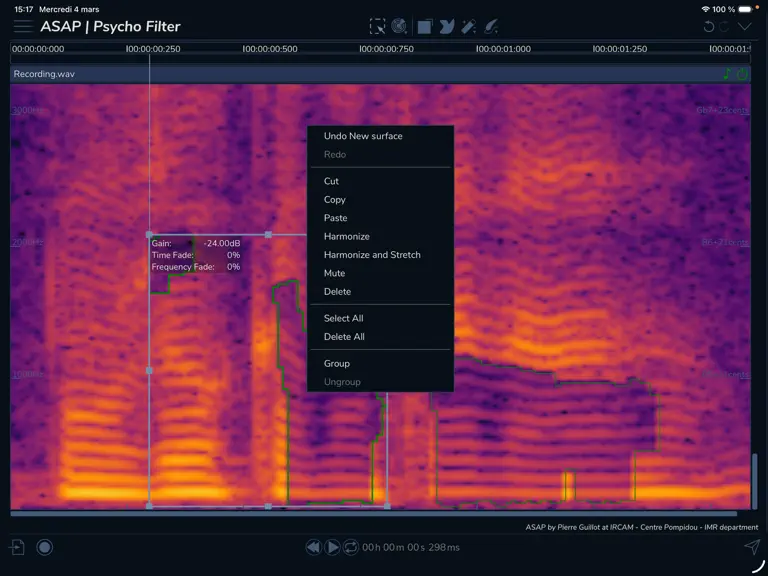Click the Gain -24.00dB value field
The image size is (768, 576).
222,243
